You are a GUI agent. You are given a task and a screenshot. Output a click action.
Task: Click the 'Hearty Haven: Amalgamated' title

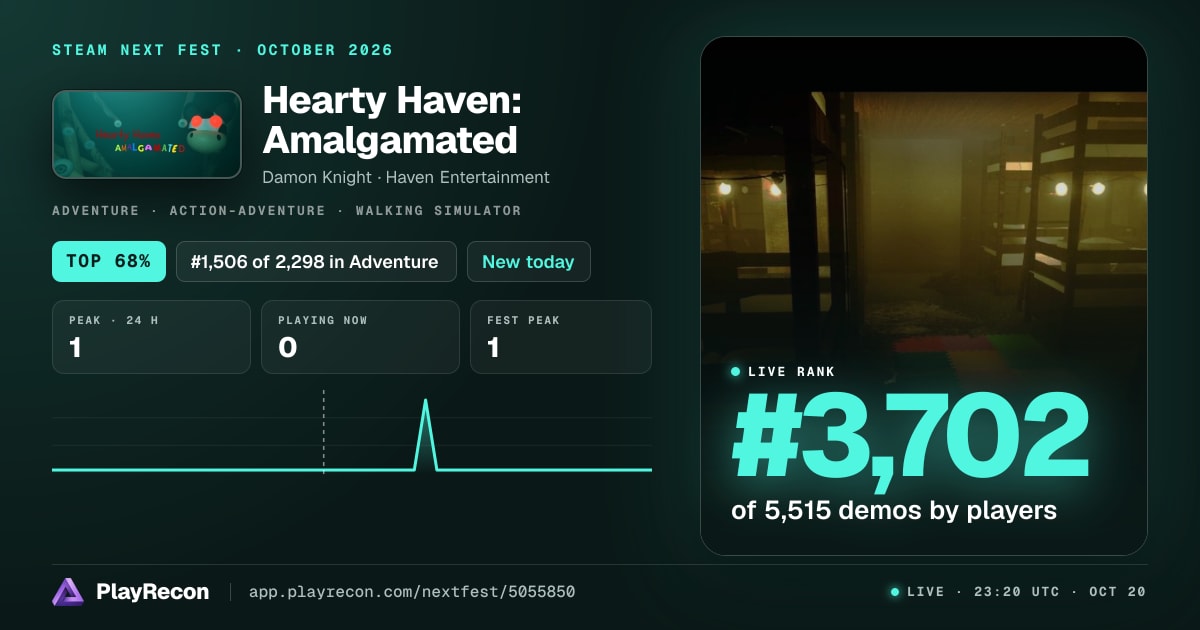click(x=392, y=120)
